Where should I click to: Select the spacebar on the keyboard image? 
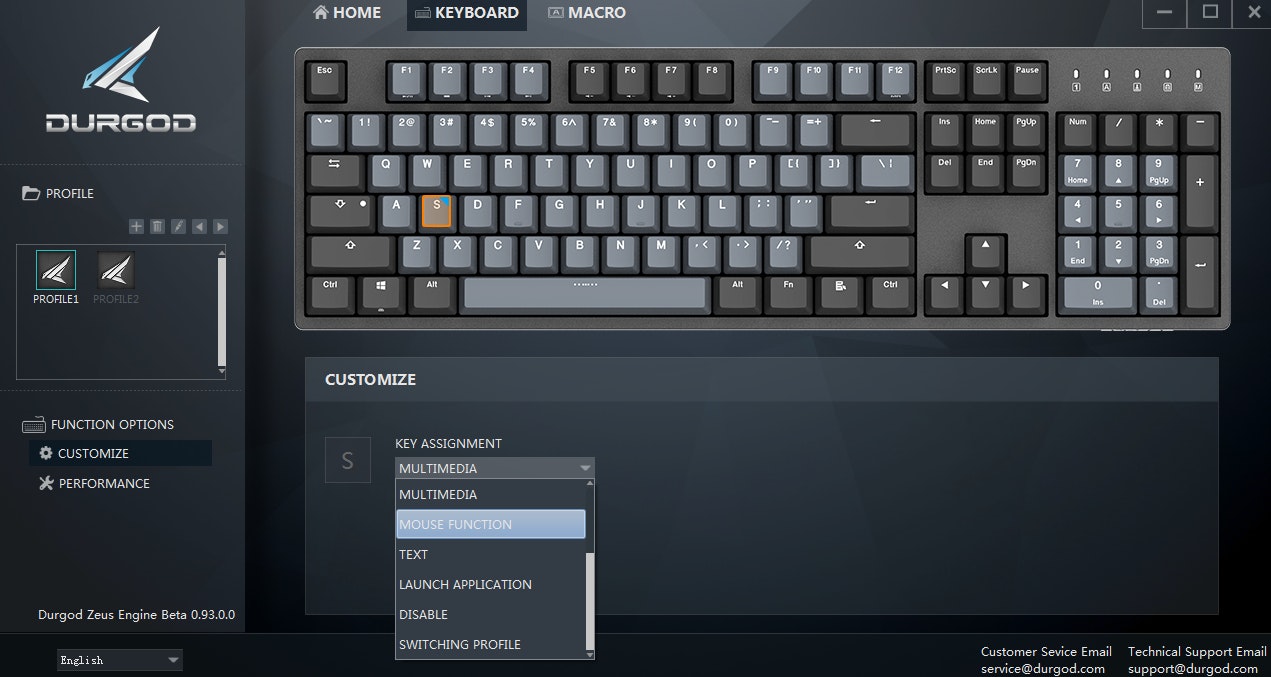click(x=586, y=294)
